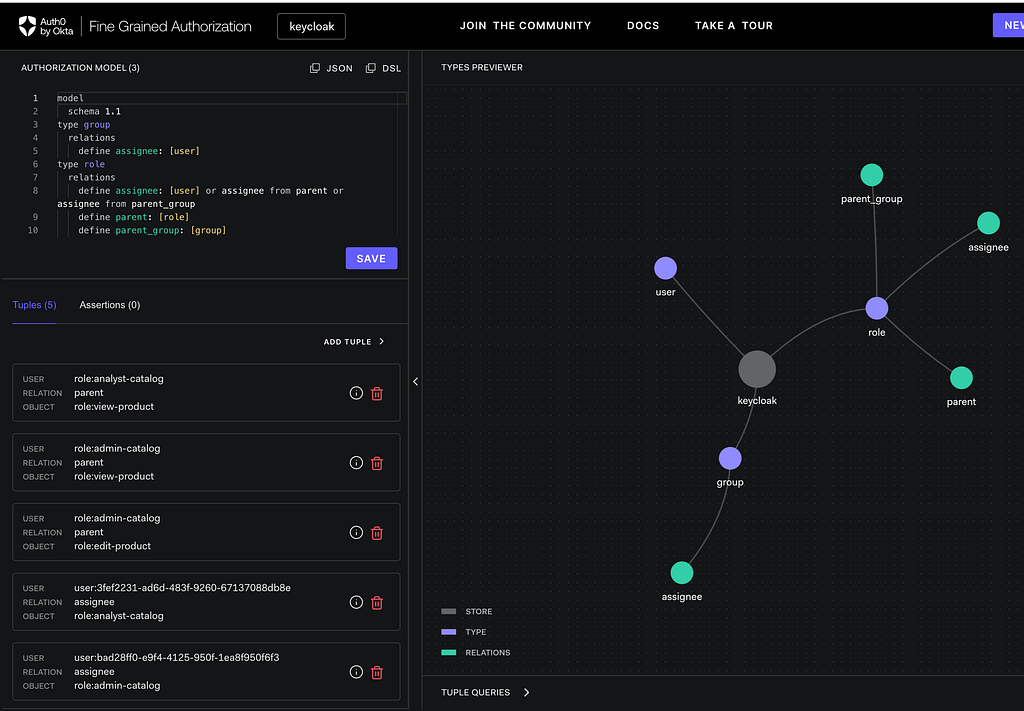Click the Store legend gray swatch
1024x711 pixels.
point(449,612)
